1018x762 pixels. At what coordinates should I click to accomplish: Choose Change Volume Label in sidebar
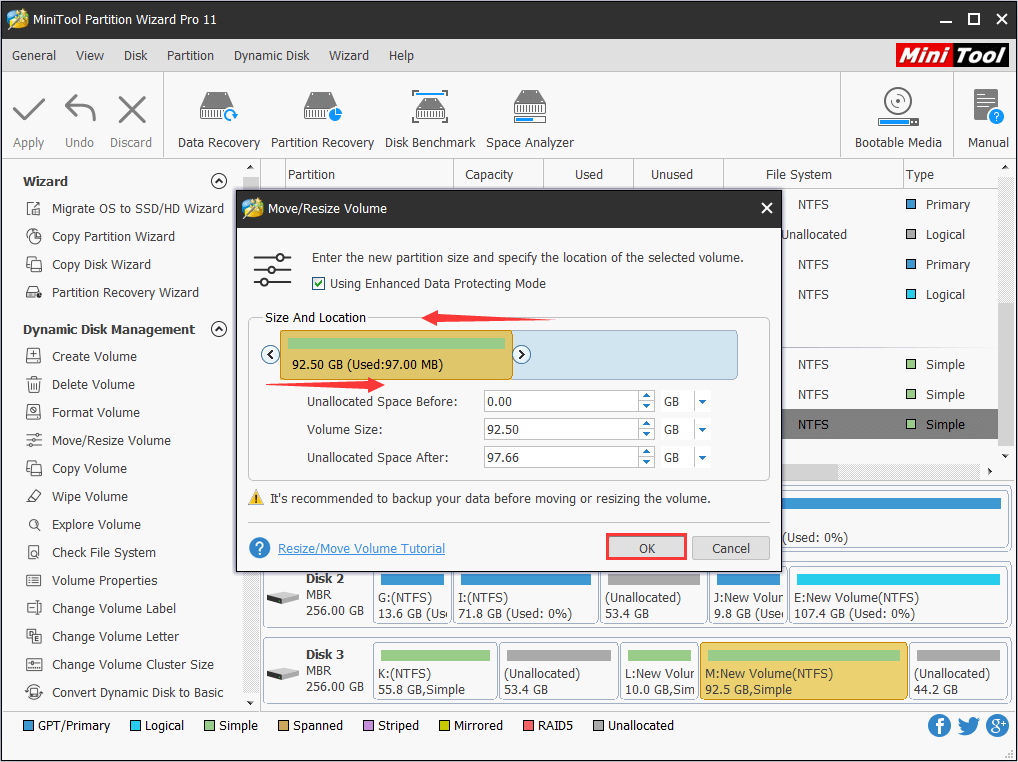[101, 608]
